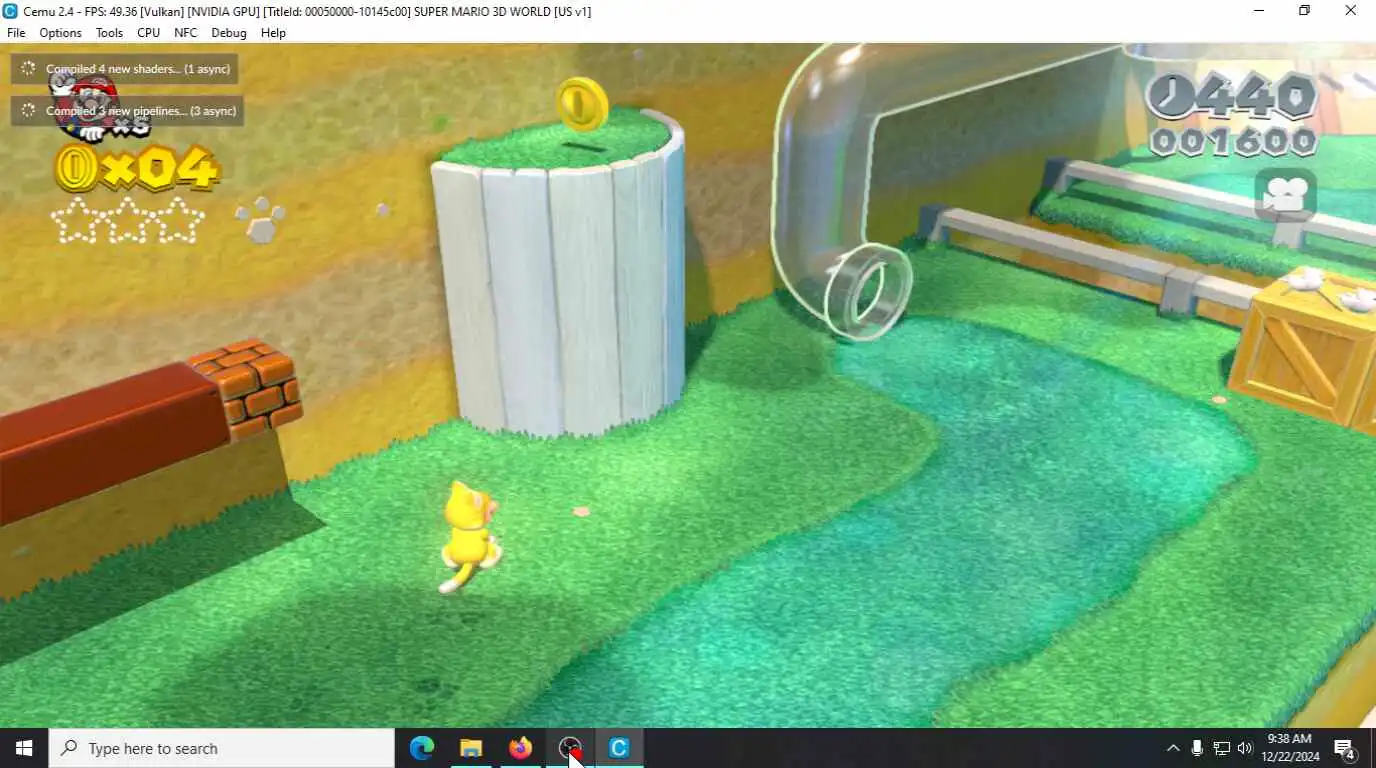The width and height of the screenshot is (1376, 768).
Task: Click the timer clock icon
Action: tap(1171, 98)
